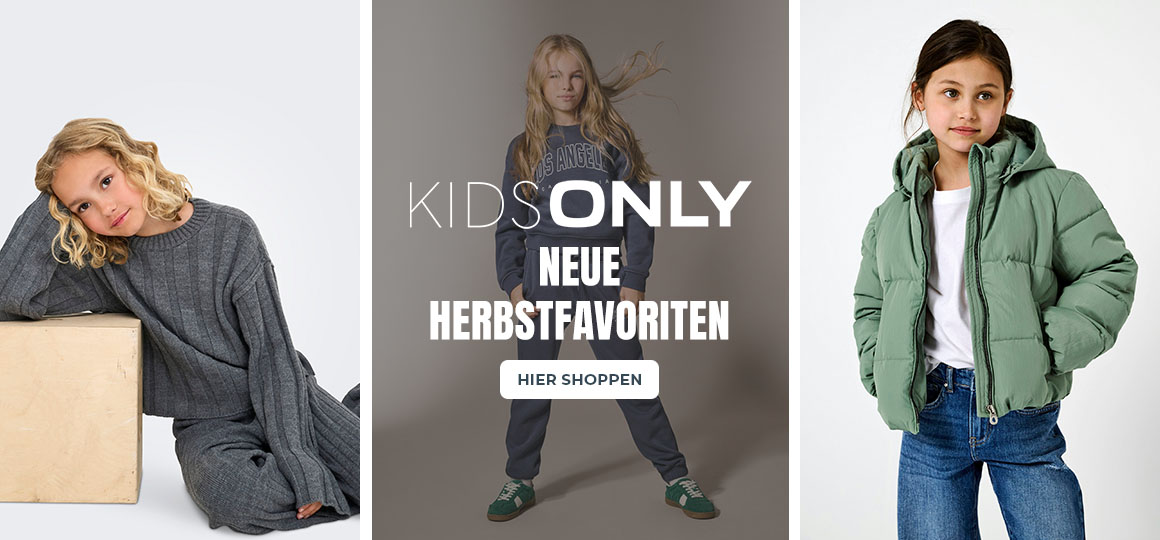Screen dimensions: 1160x540
Task: Click the HIER SHOPPEN button
Action: (579, 379)
